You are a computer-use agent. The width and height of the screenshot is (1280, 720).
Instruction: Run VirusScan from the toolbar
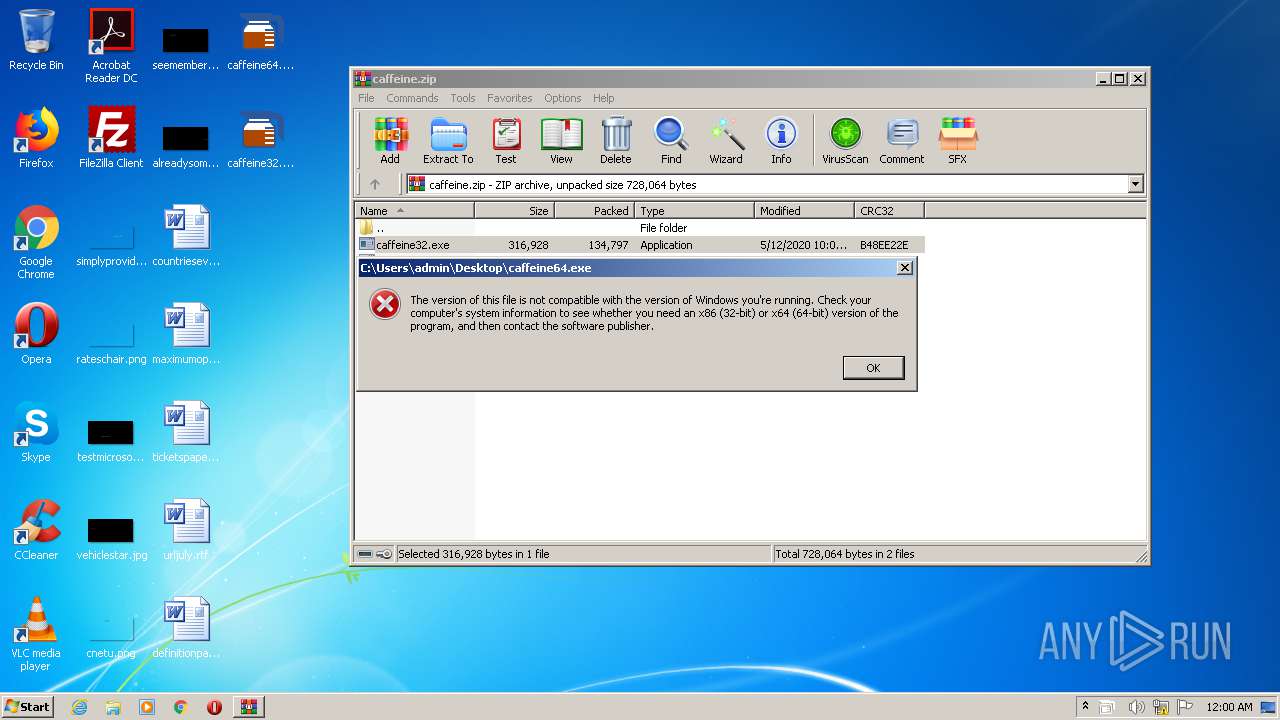pos(845,141)
